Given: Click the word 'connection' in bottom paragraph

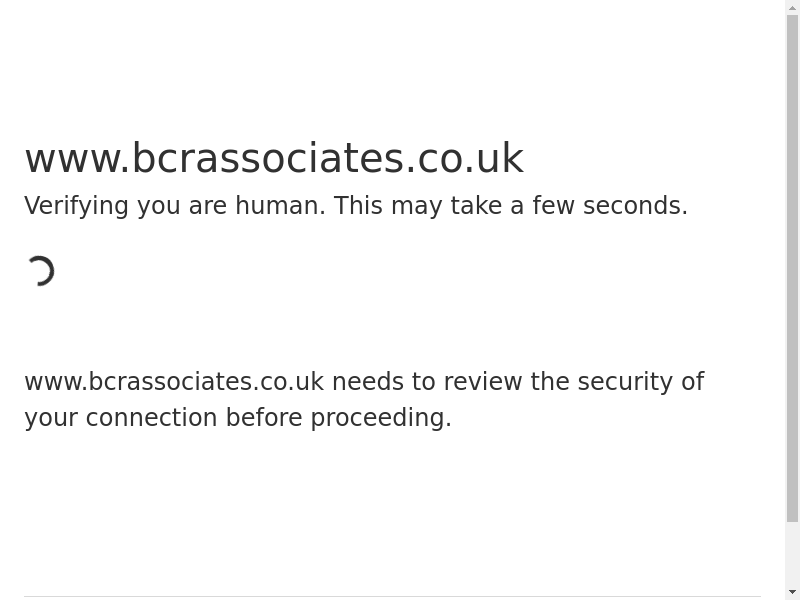Looking at the screenshot, I should [151, 418].
